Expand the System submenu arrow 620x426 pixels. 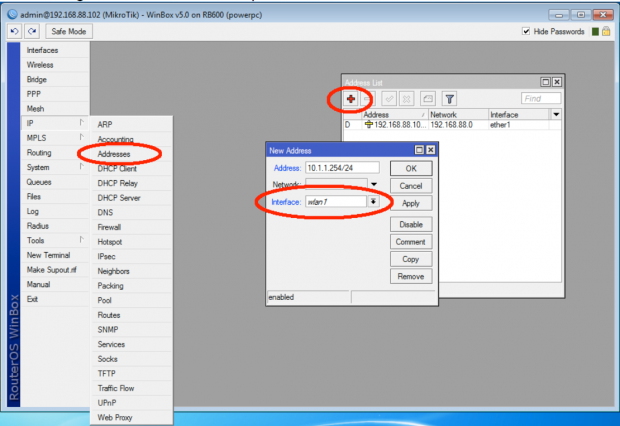pos(81,167)
